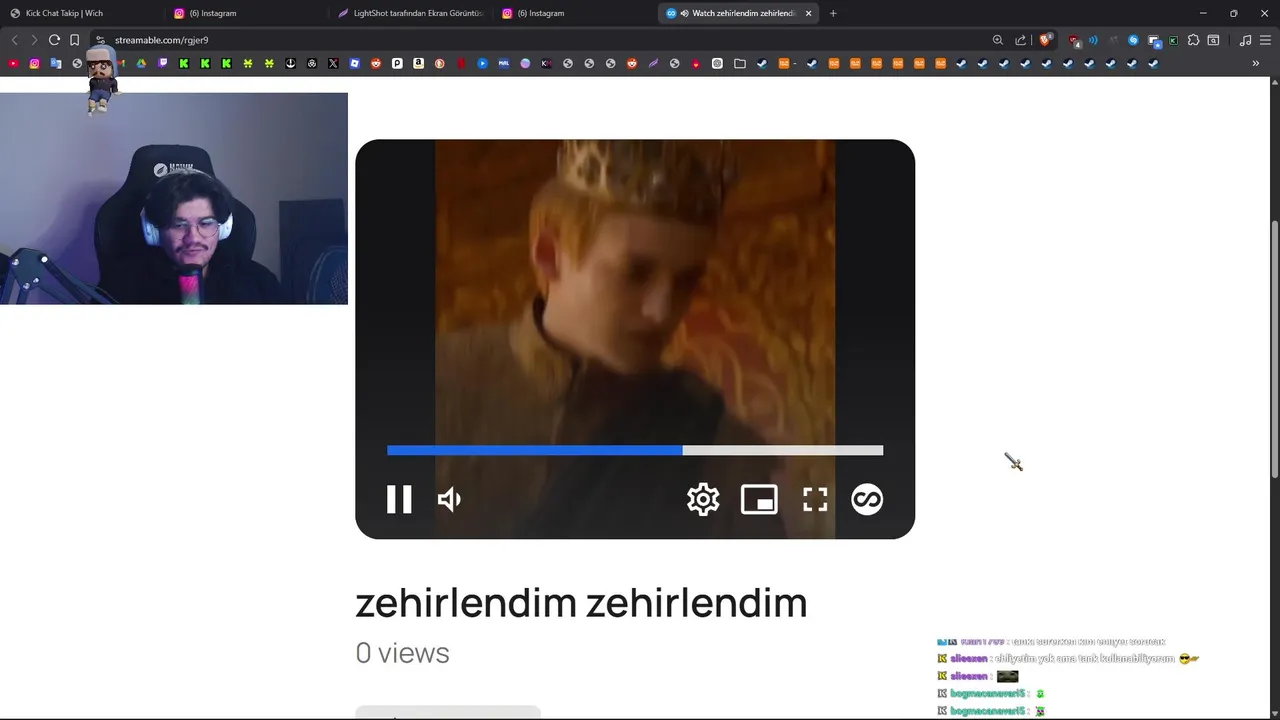Open the white P bookmark icon
This screenshot has height=720, width=1280.
point(397,63)
